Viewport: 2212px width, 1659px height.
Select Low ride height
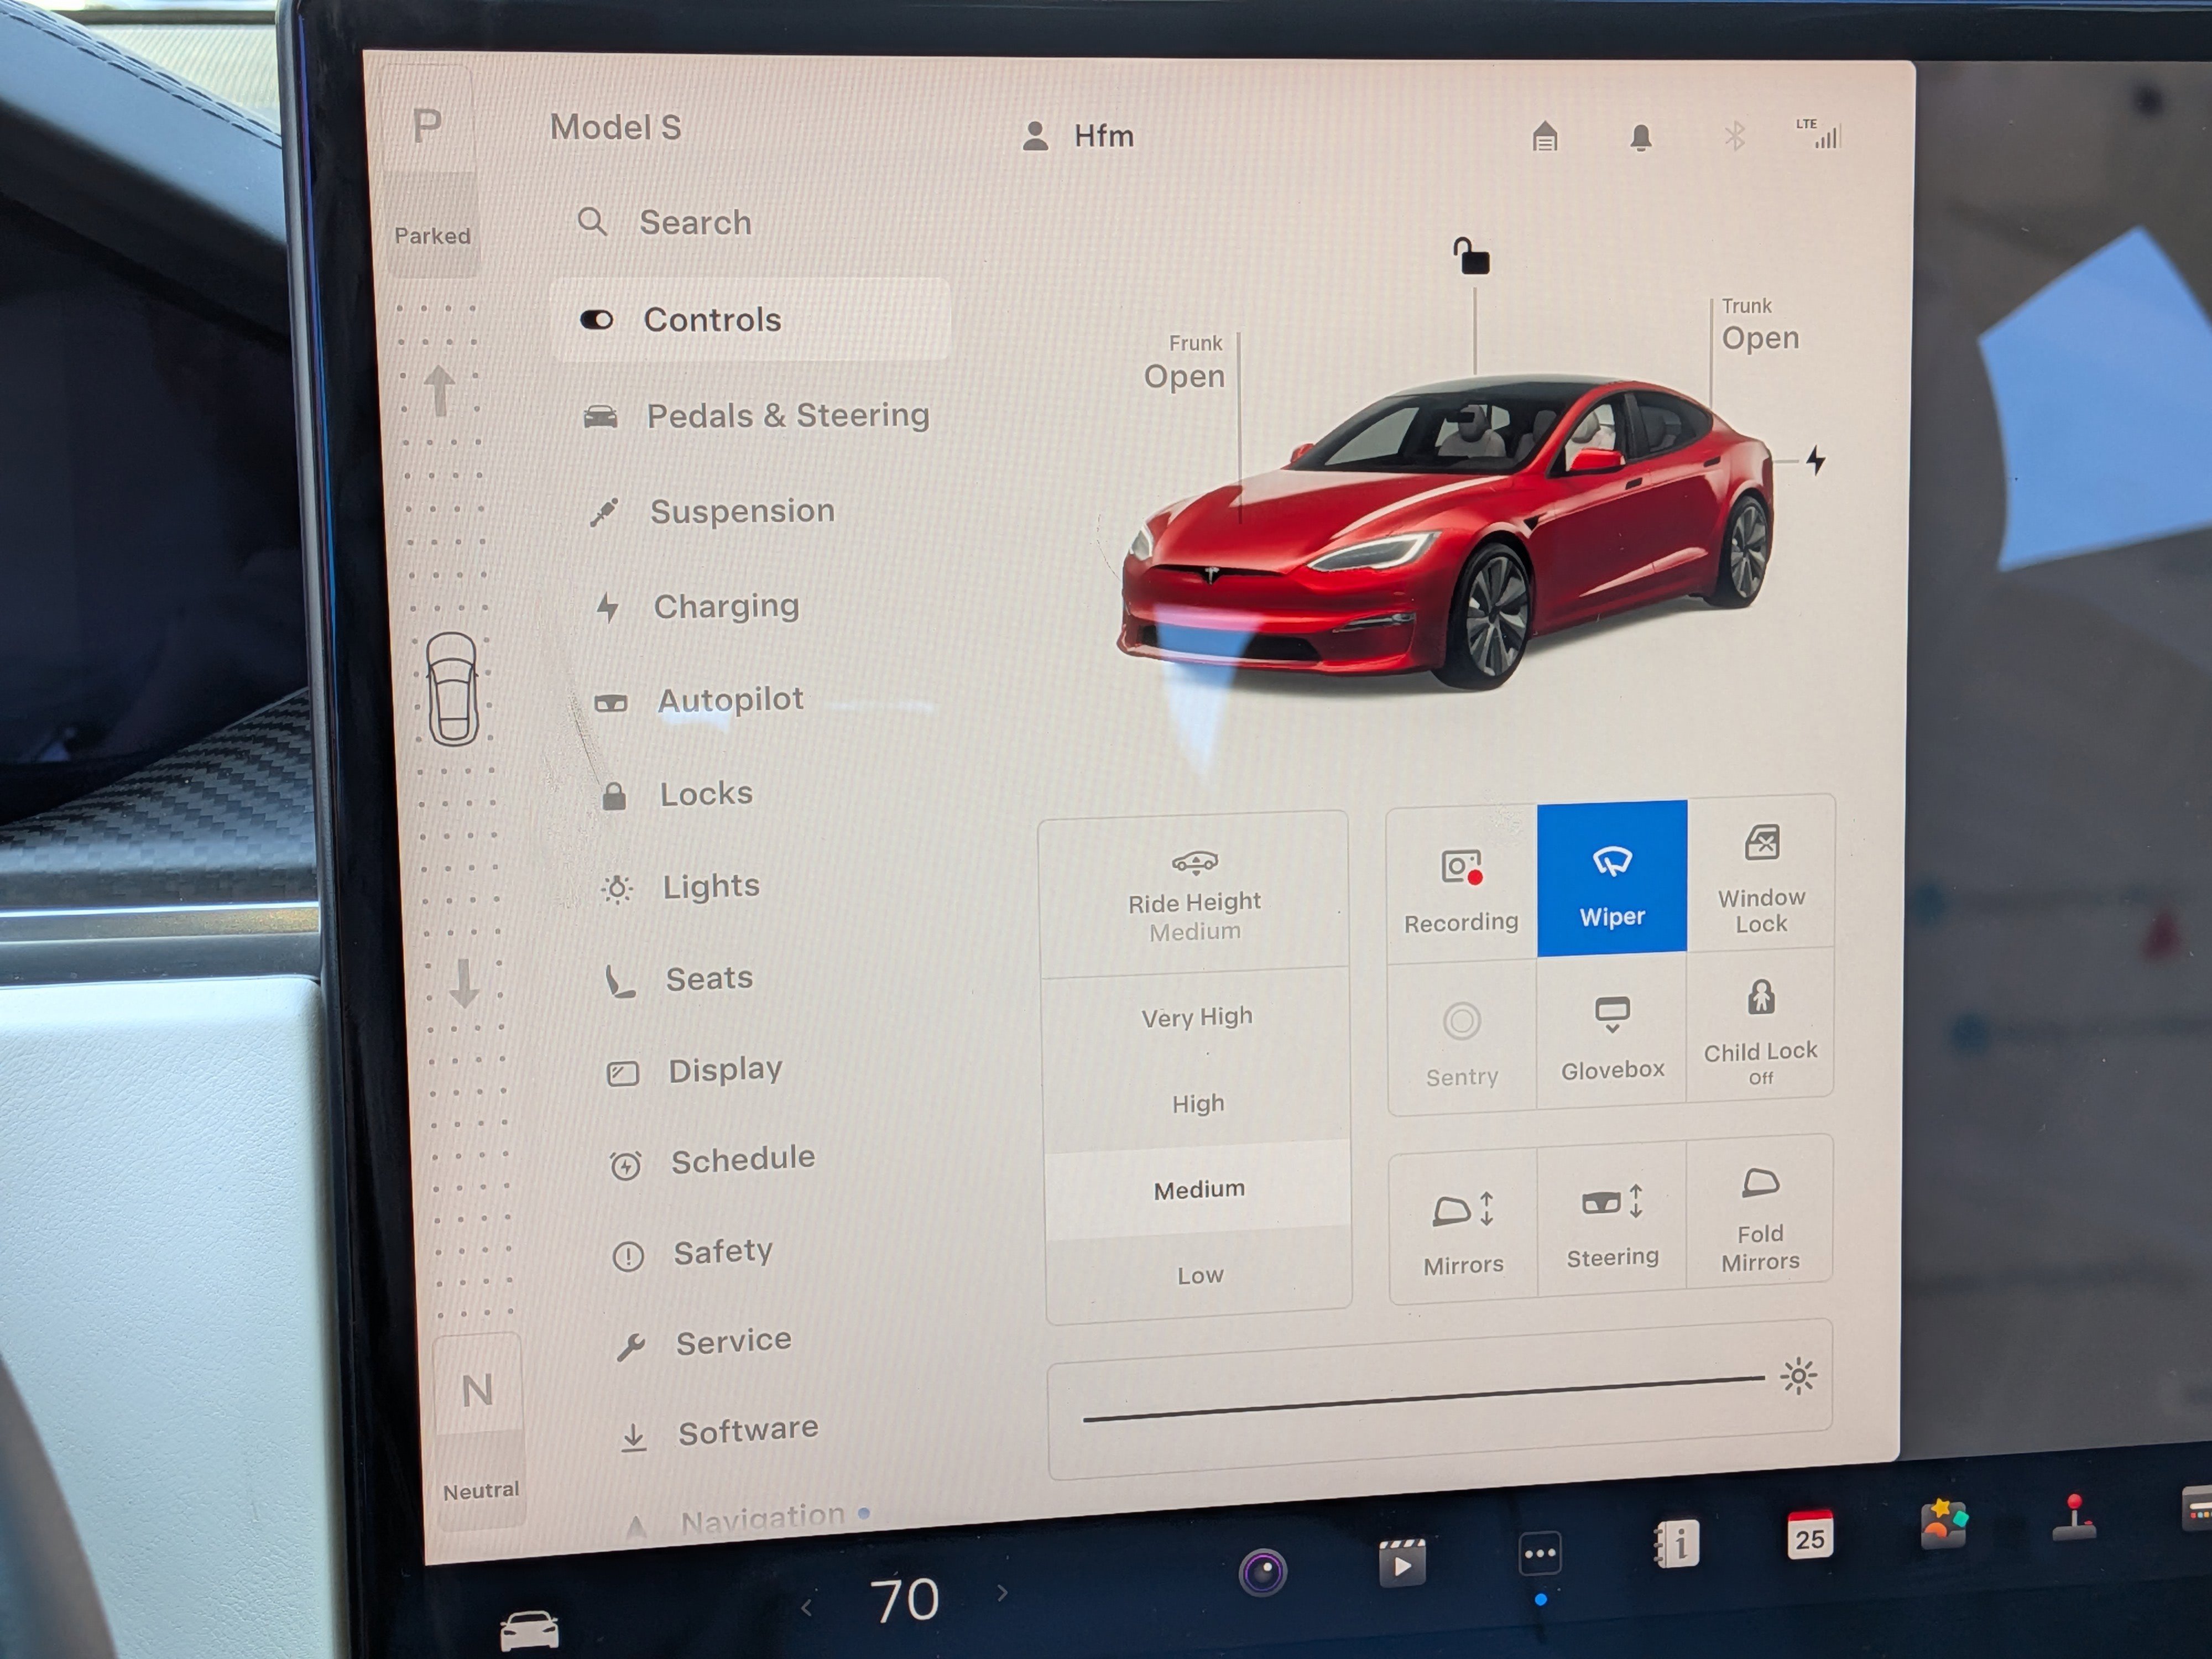point(1199,1274)
